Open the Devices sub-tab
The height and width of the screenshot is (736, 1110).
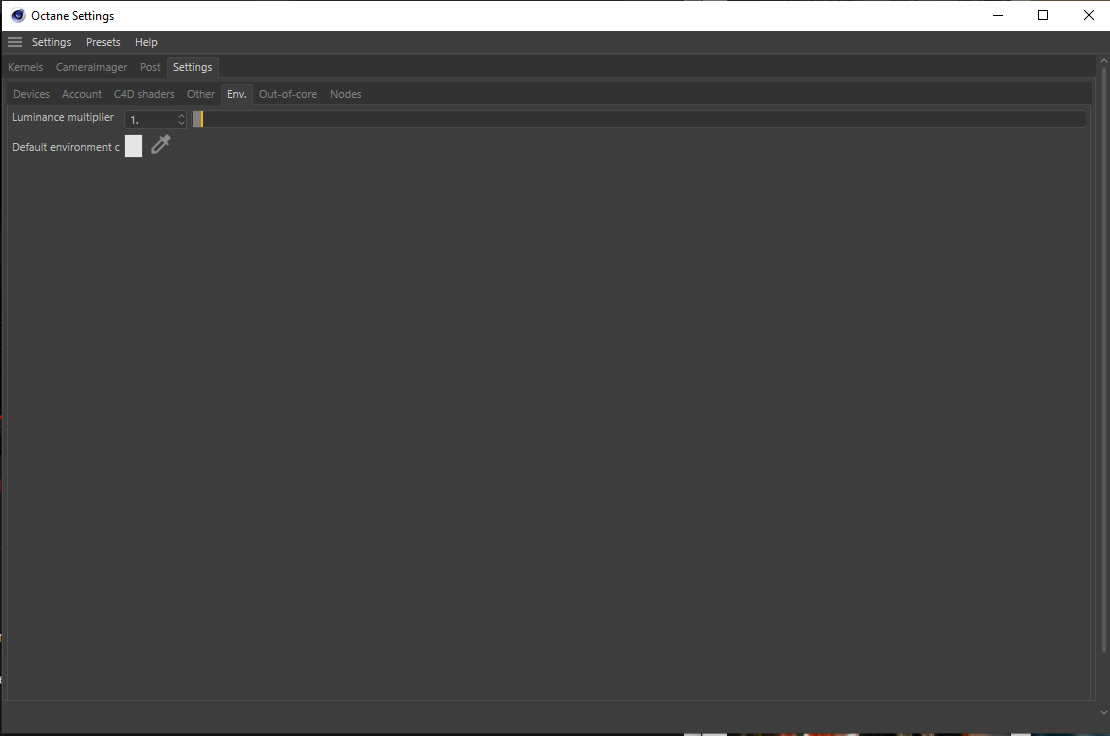[31, 94]
